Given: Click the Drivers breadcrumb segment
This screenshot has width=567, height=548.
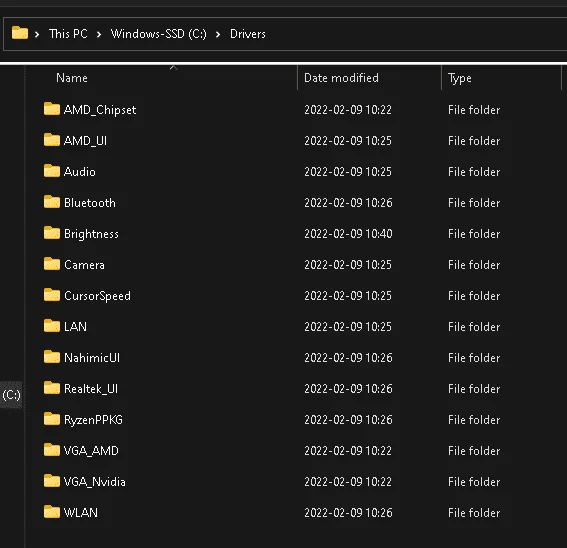Looking at the screenshot, I should coord(248,34).
